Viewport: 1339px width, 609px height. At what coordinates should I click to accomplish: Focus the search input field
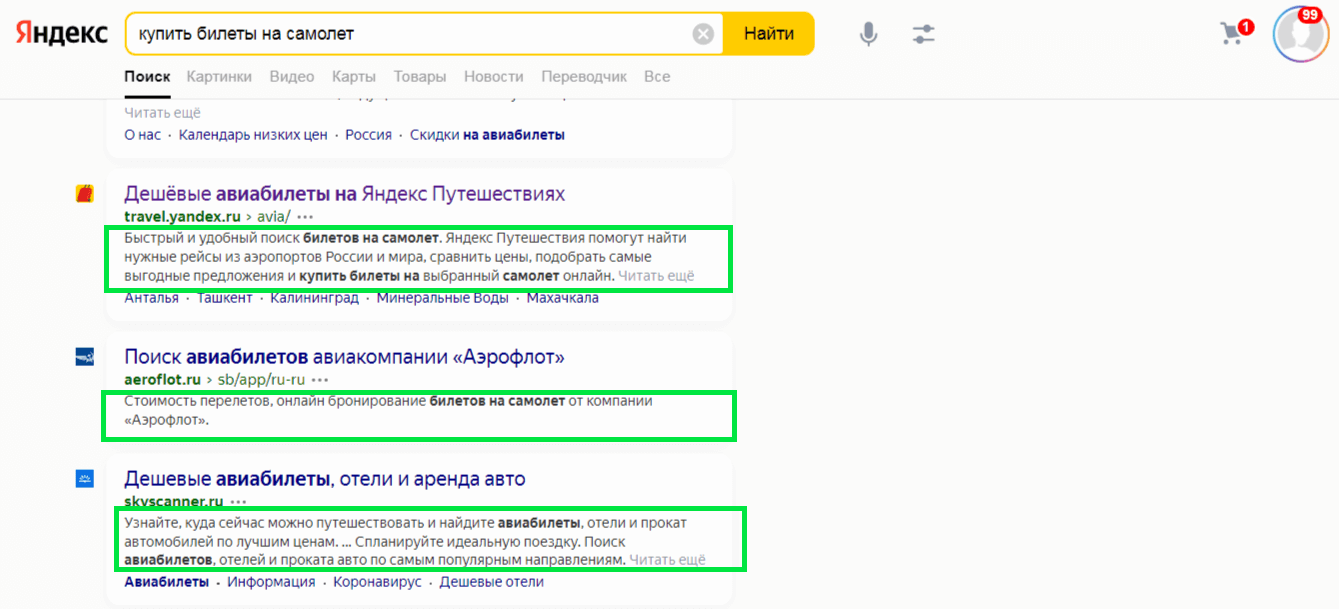(x=400, y=35)
